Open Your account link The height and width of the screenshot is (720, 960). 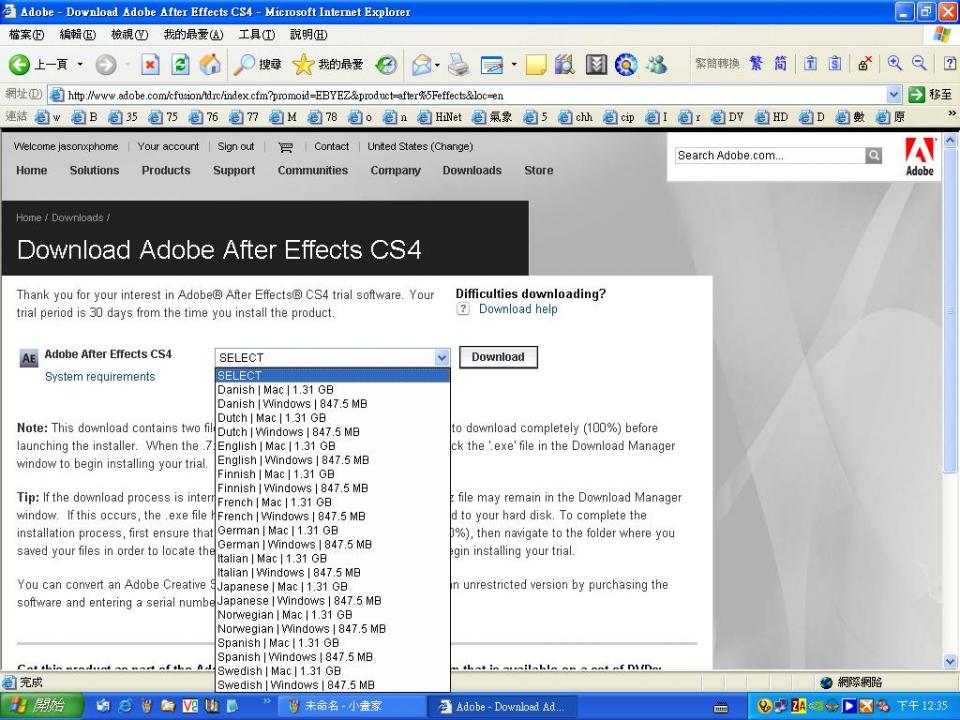click(x=168, y=146)
